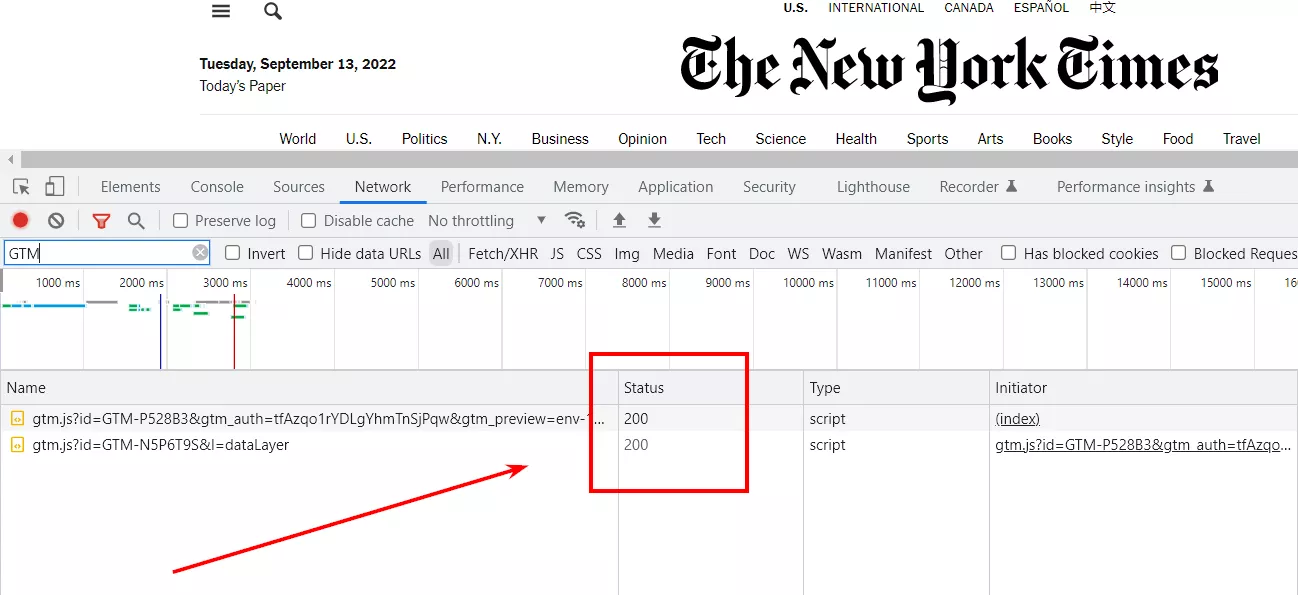Open the Sources tab

pyautogui.click(x=299, y=187)
